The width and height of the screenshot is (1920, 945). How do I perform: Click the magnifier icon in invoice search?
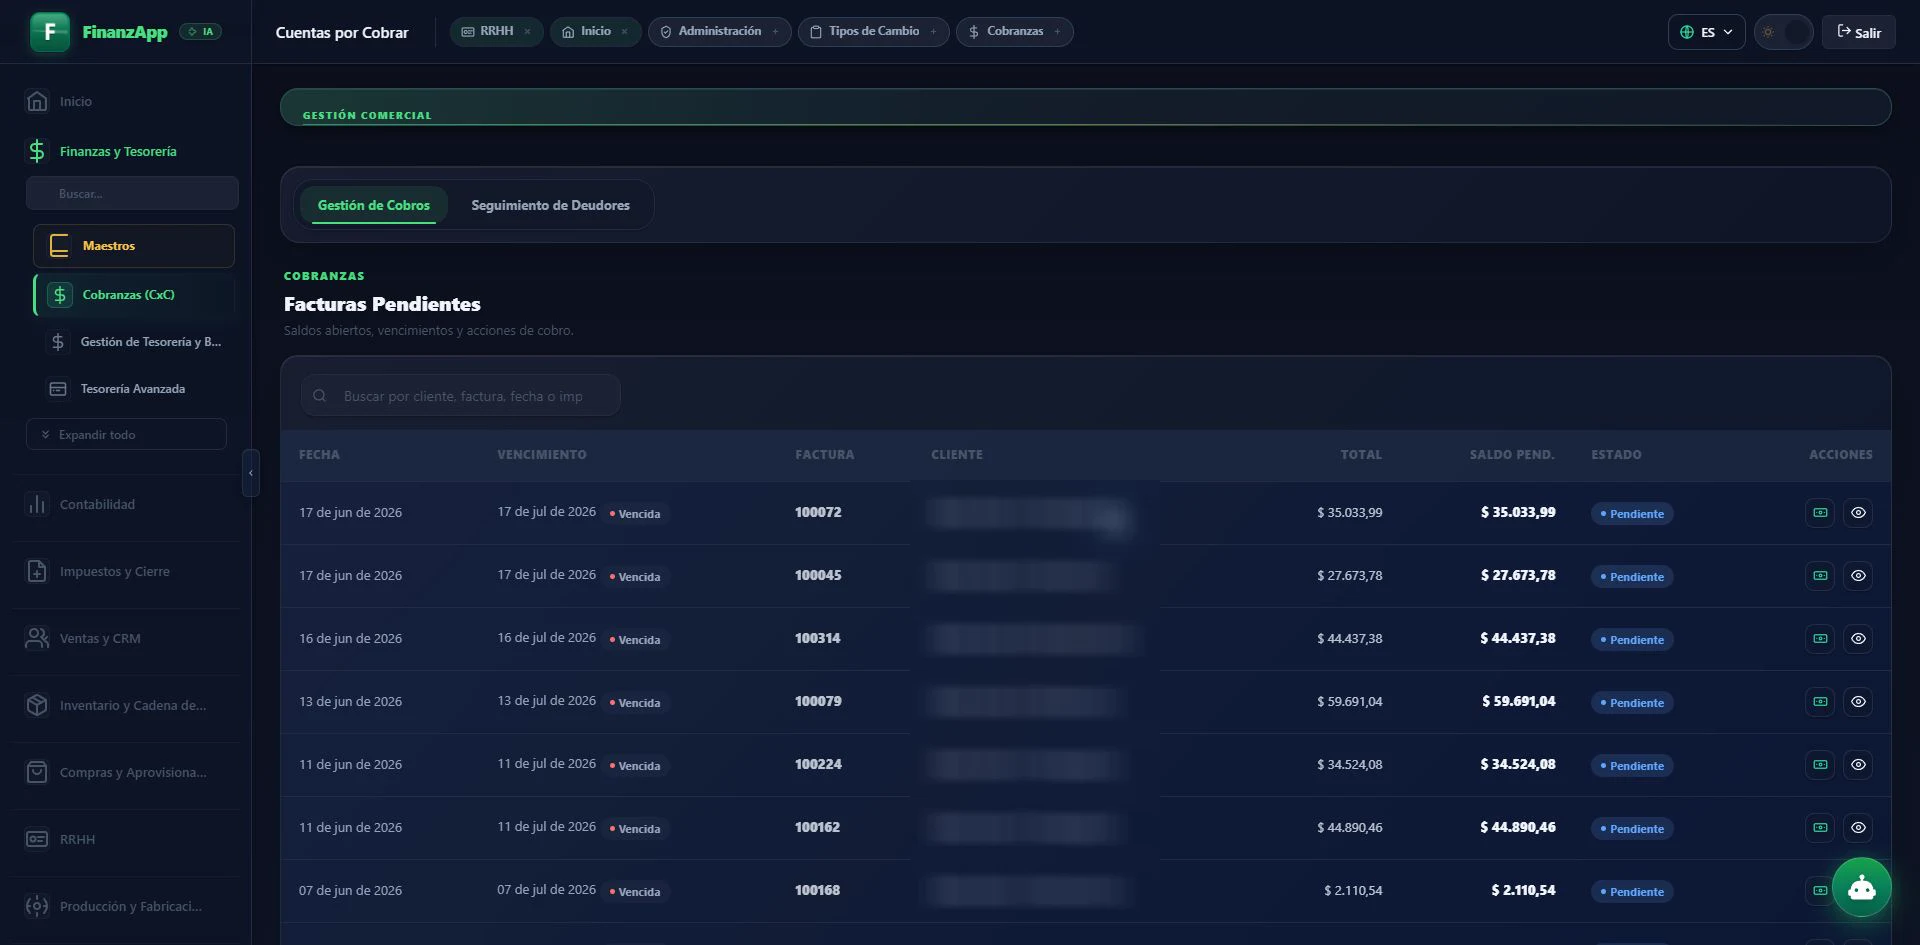tap(320, 396)
